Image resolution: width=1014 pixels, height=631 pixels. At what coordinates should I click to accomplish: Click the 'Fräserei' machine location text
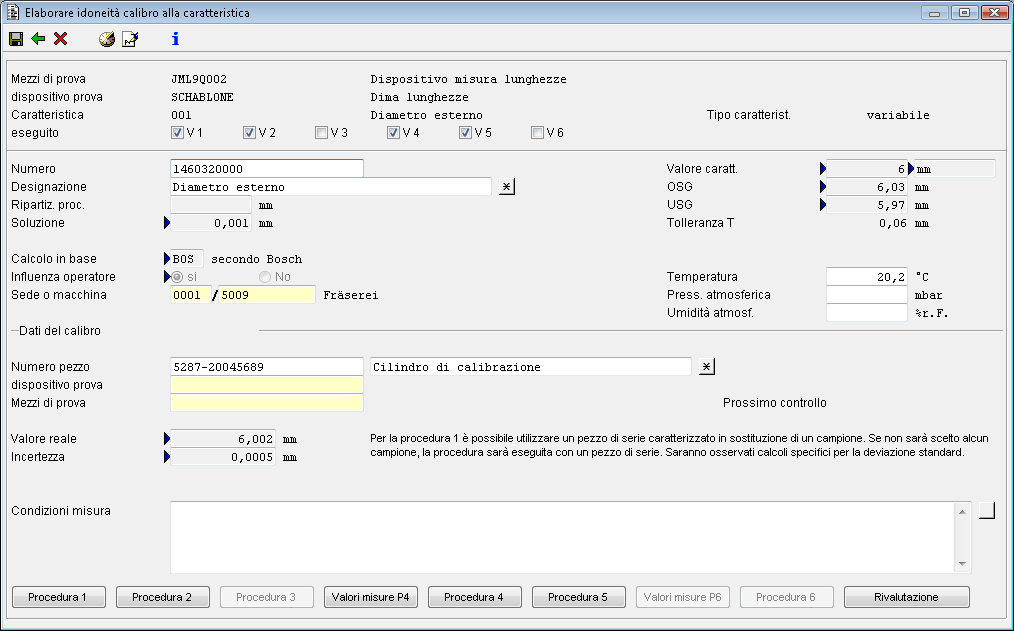[351, 295]
